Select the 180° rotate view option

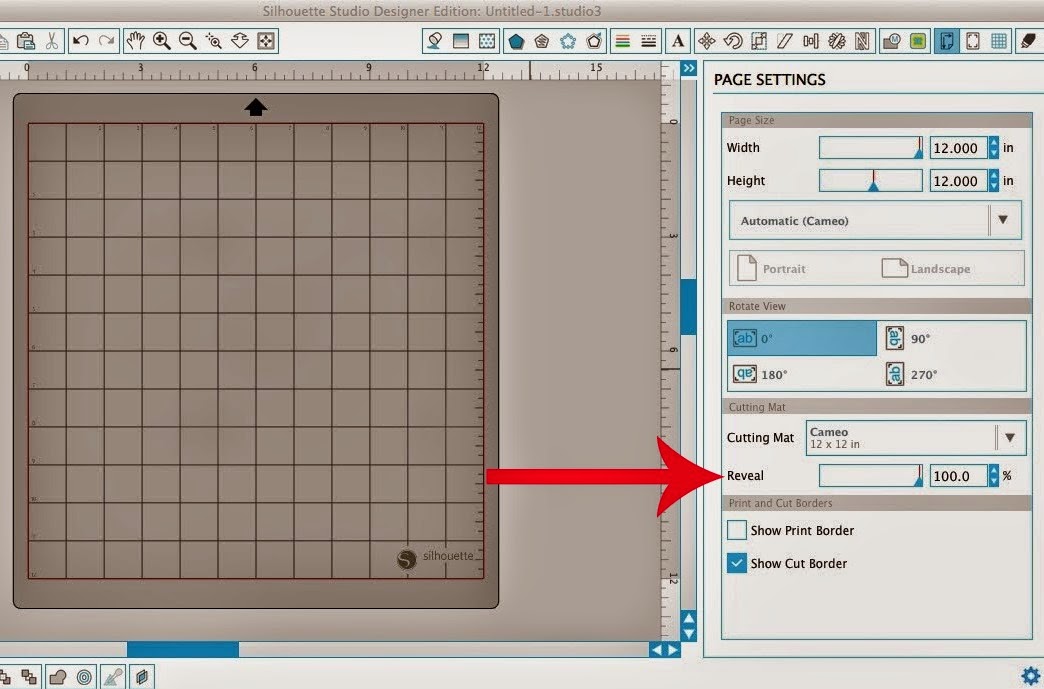click(802, 374)
